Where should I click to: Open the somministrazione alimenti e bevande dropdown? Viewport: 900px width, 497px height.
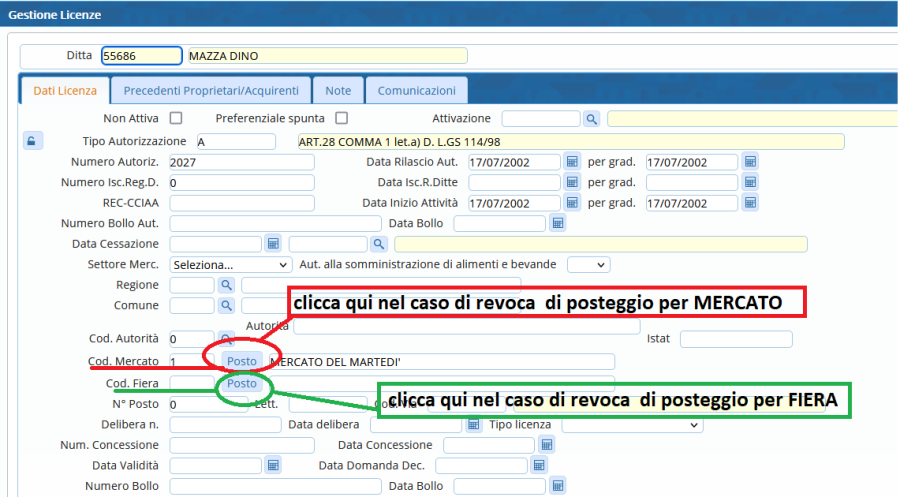[x=588, y=265]
